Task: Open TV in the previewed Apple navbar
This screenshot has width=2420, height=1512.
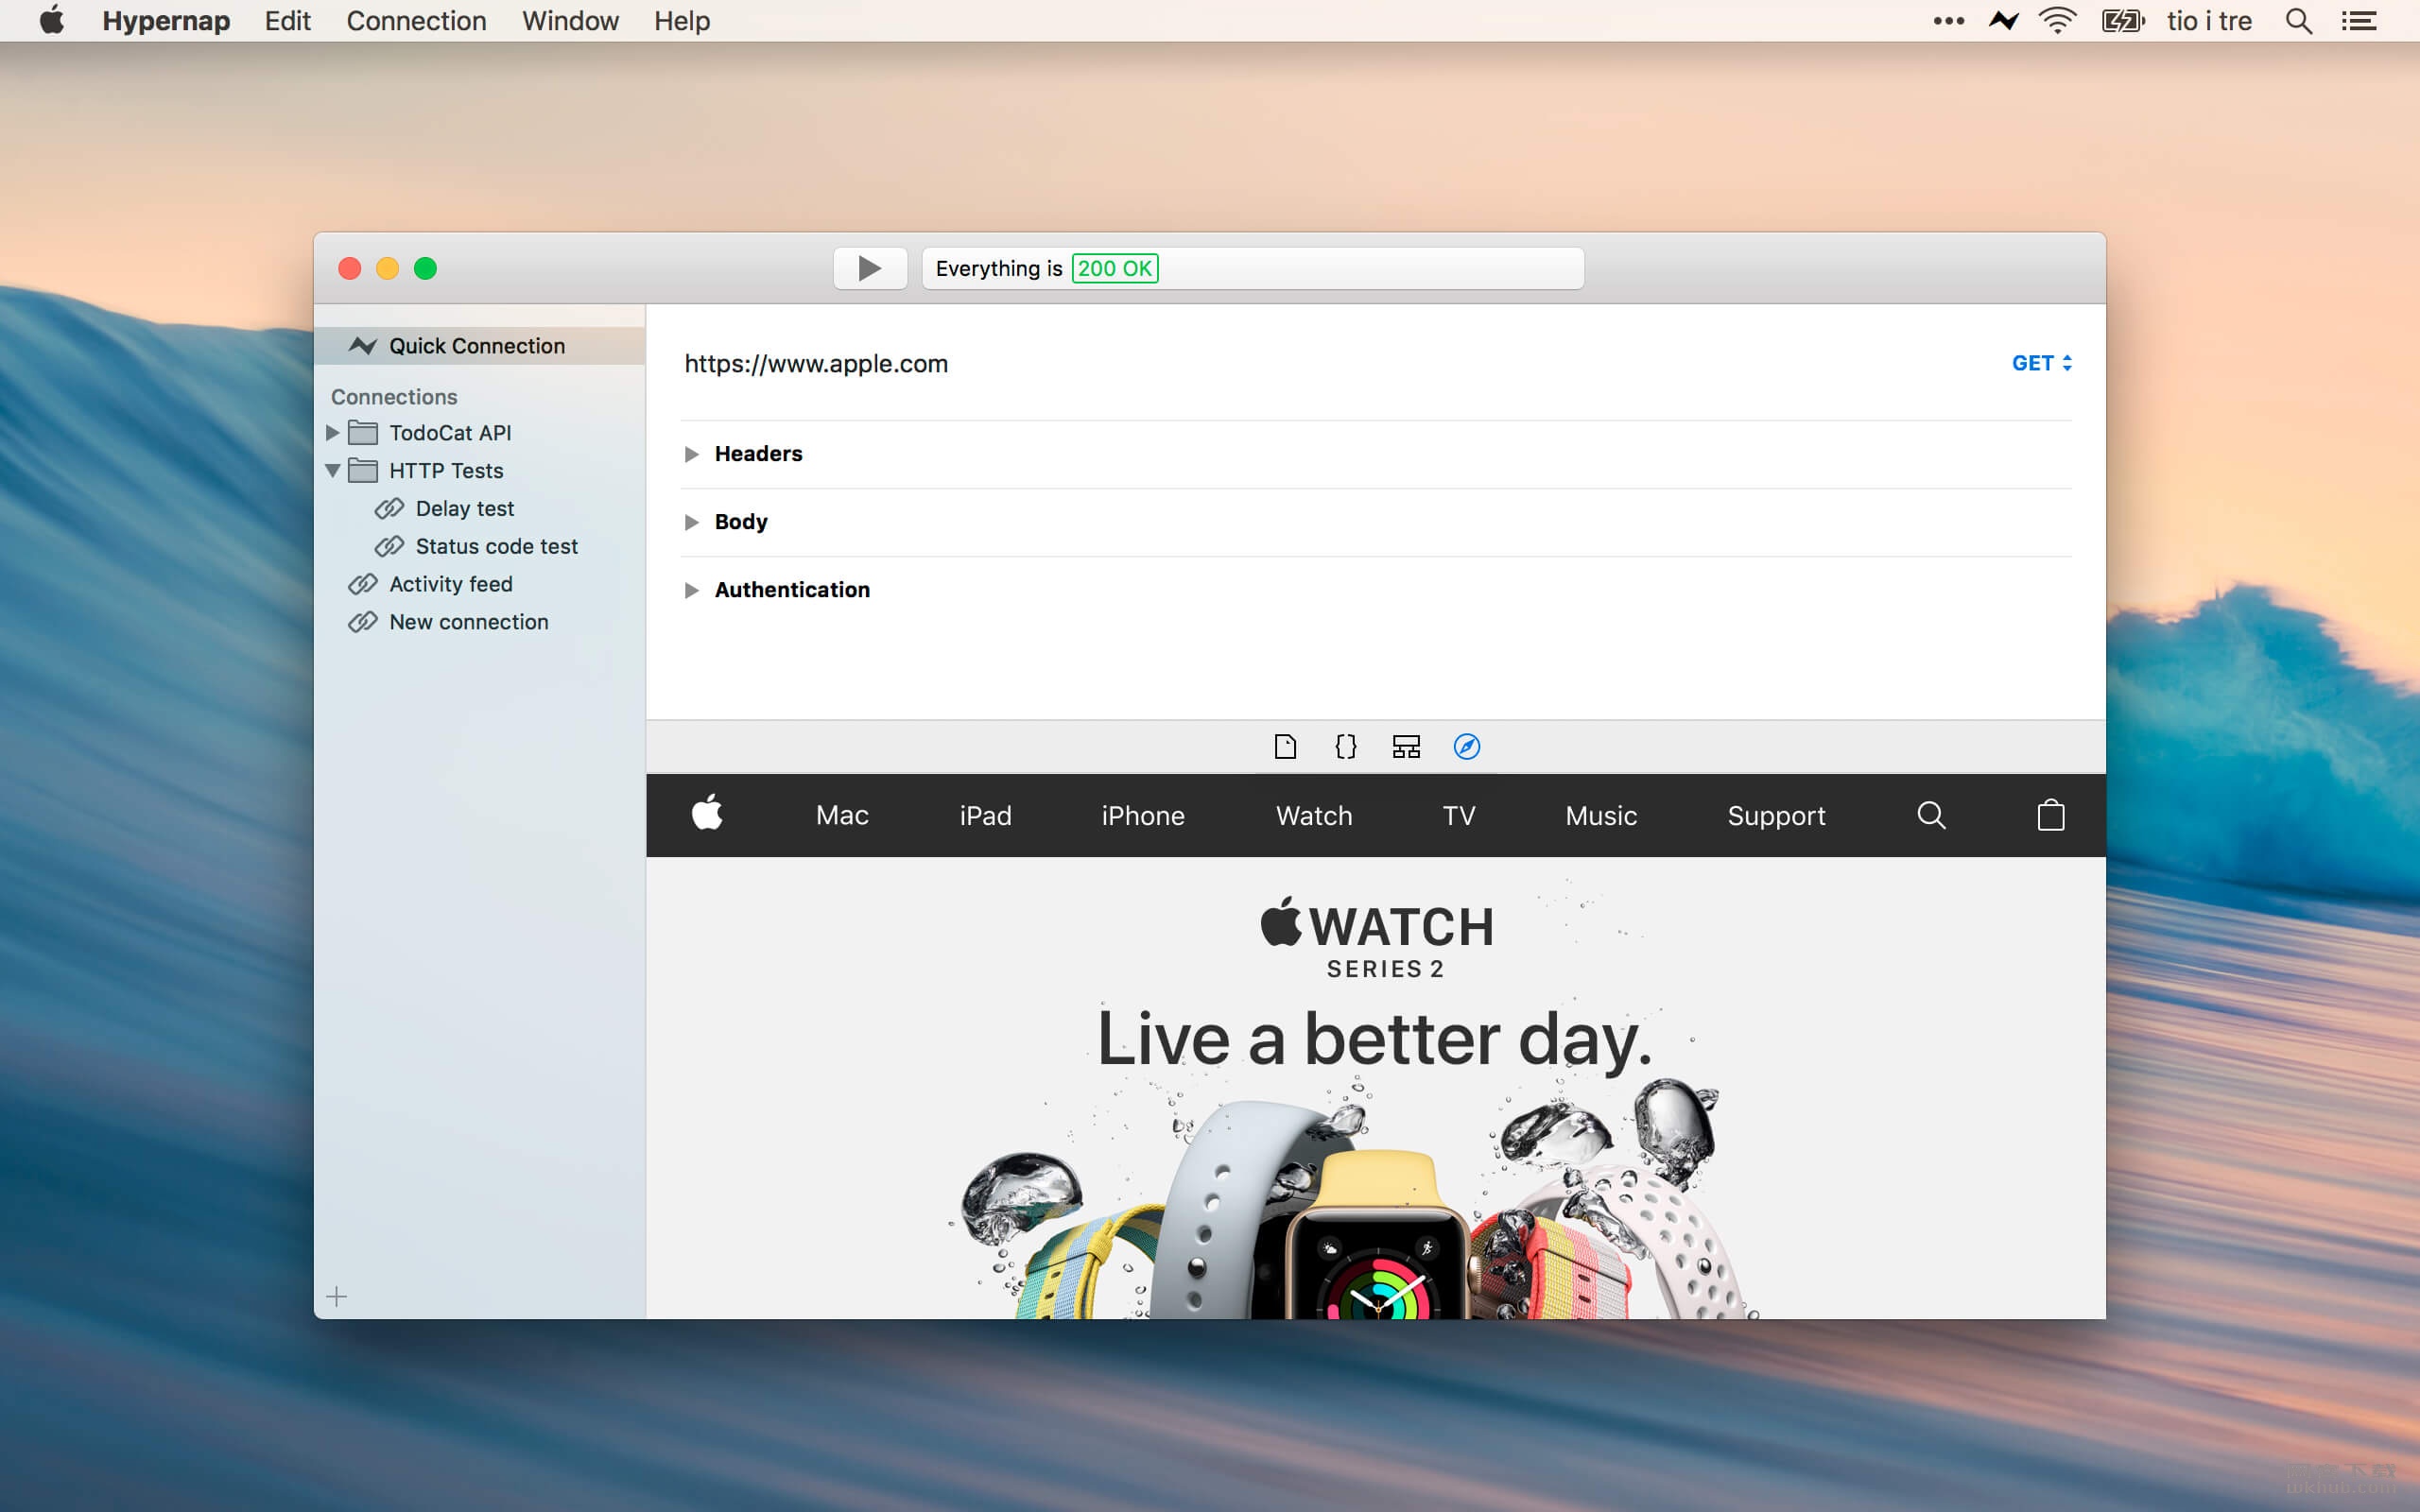Action: (x=1459, y=816)
